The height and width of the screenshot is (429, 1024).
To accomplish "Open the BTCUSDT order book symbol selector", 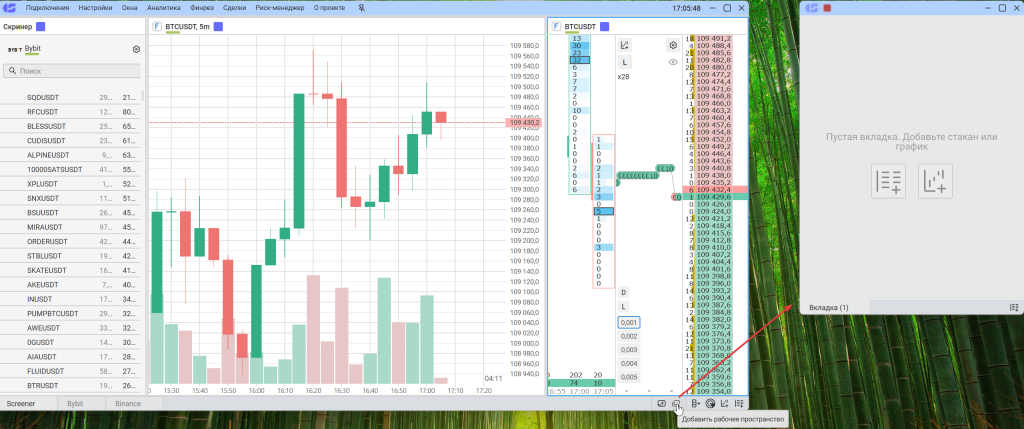I will [578, 26].
